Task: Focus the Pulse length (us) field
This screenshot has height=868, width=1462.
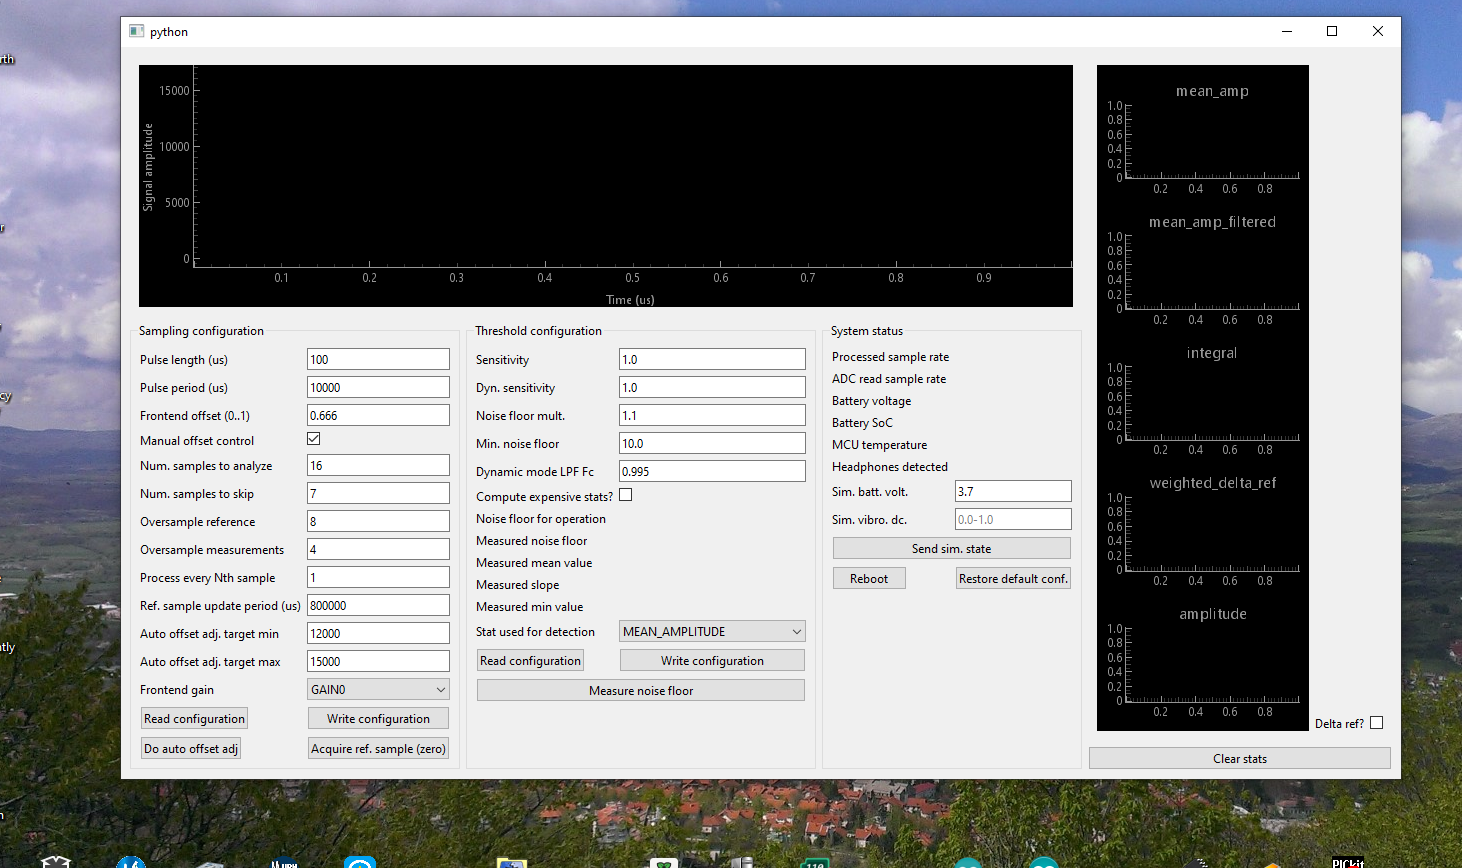Action: [378, 359]
